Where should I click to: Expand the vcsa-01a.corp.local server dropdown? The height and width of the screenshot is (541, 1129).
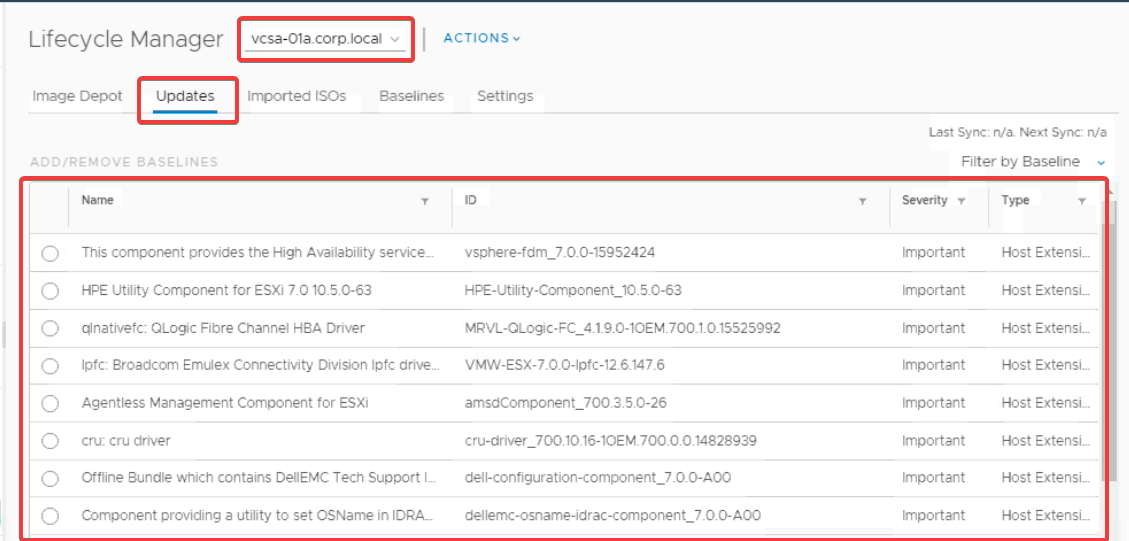click(325, 40)
